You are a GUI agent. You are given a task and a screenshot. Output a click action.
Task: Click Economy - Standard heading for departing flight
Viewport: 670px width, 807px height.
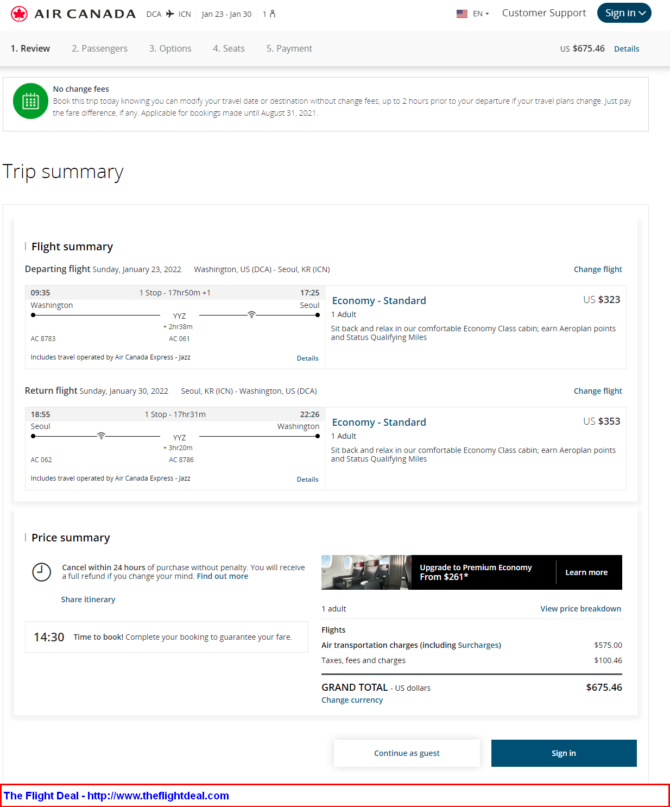[x=379, y=301]
